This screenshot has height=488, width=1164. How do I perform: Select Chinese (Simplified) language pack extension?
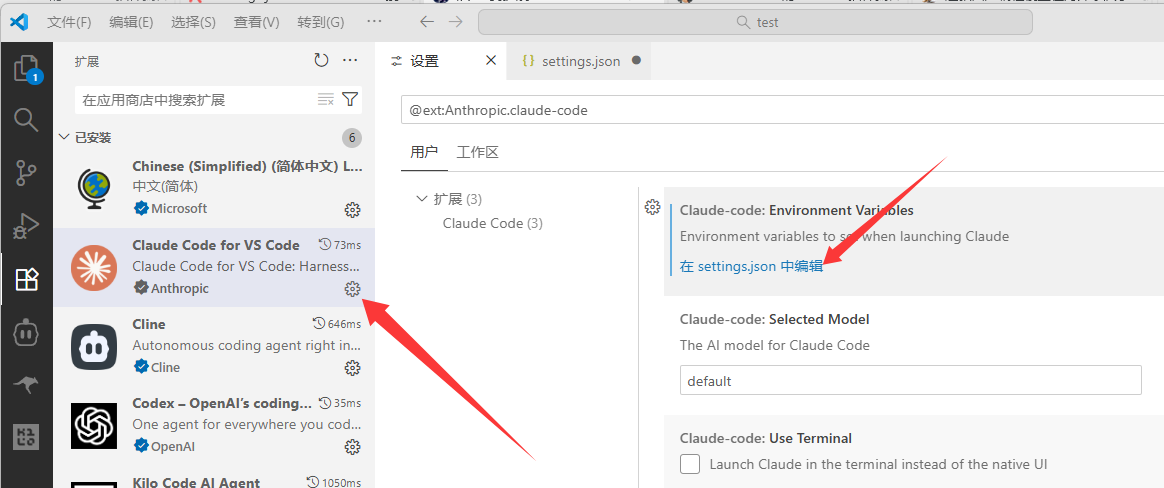point(214,189)
